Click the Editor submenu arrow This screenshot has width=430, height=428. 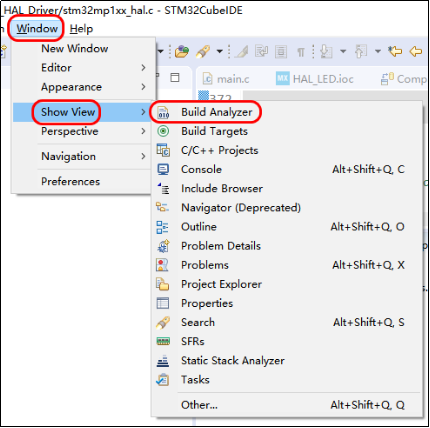coord(143,68)
